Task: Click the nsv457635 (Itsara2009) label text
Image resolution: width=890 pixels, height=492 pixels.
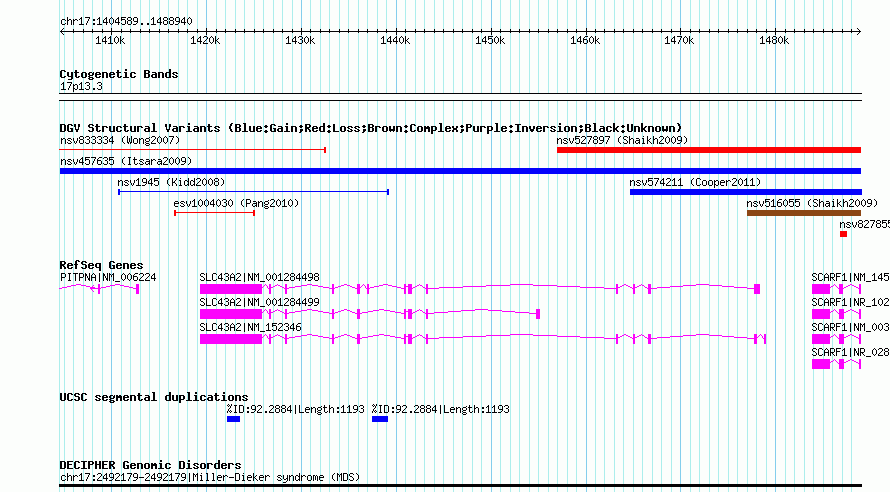Action: 126,161
